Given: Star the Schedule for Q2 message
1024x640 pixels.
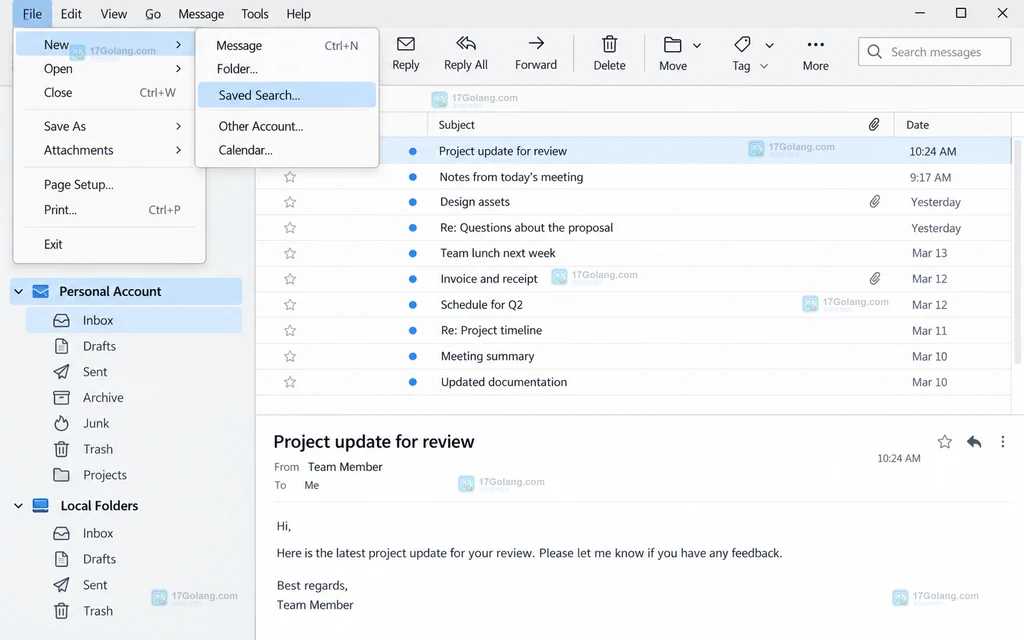Looking at the screenshot, I should [x=290, y=305].
